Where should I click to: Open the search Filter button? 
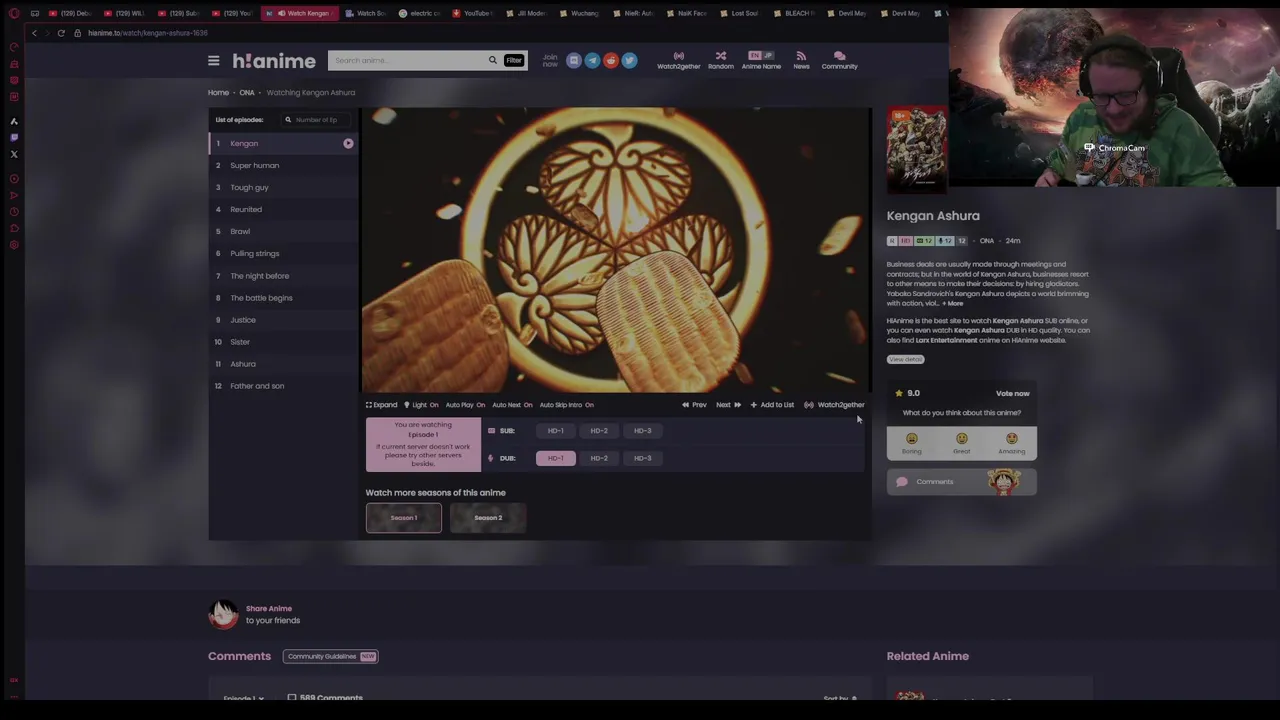tap(514, 60)
